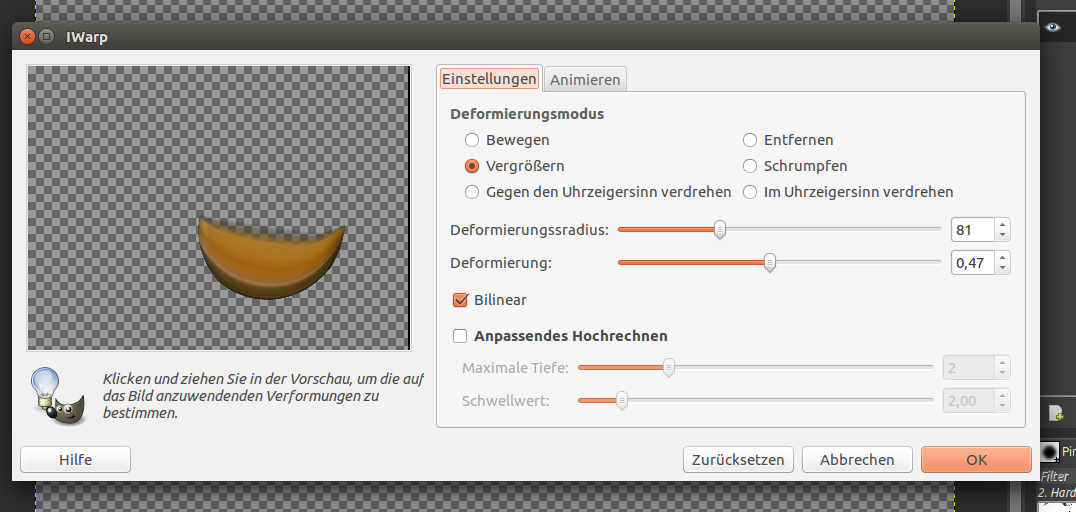Click the Deformierungssradius value field showing 81
The height and width of the screenshot is (512, 1076).
tap(973, 230)
